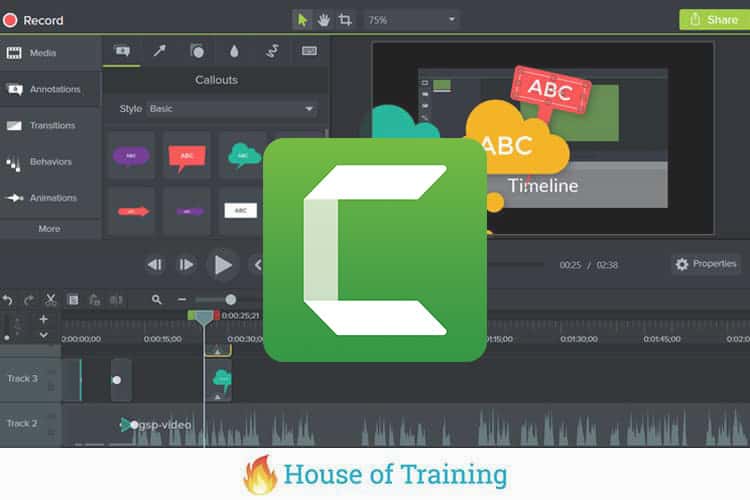Click the timeline zoom magnifier icon
This screenshot has height=500, width=750.
(x=156, y=300)
